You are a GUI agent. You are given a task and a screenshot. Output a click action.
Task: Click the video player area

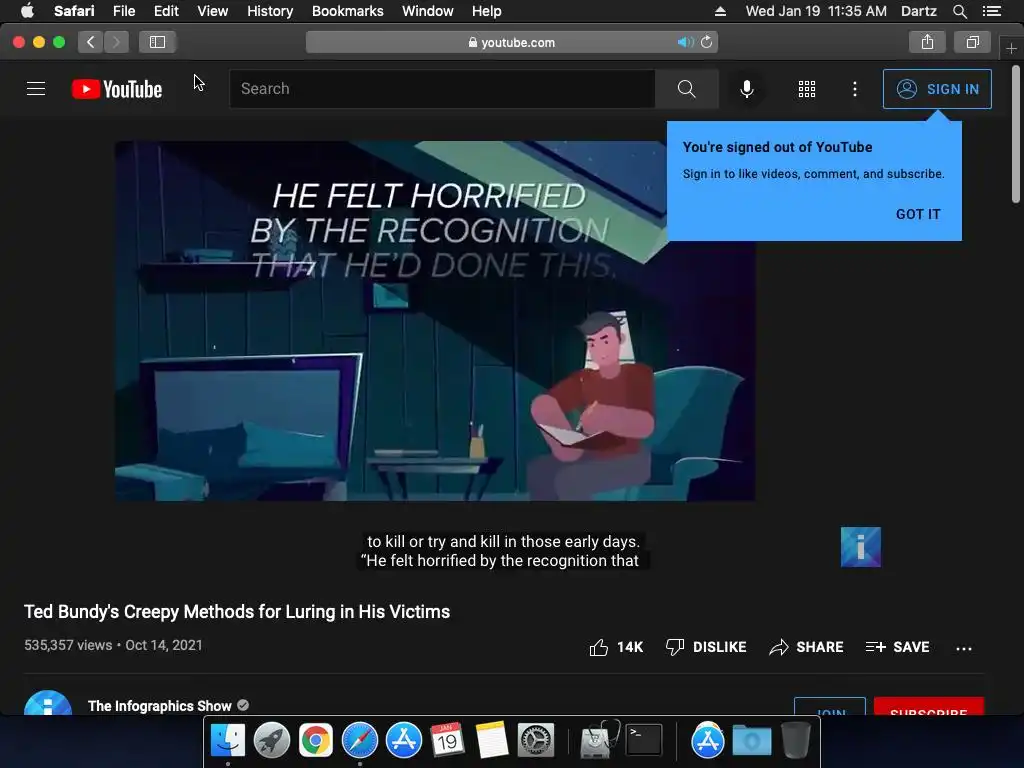coord(435,321)
